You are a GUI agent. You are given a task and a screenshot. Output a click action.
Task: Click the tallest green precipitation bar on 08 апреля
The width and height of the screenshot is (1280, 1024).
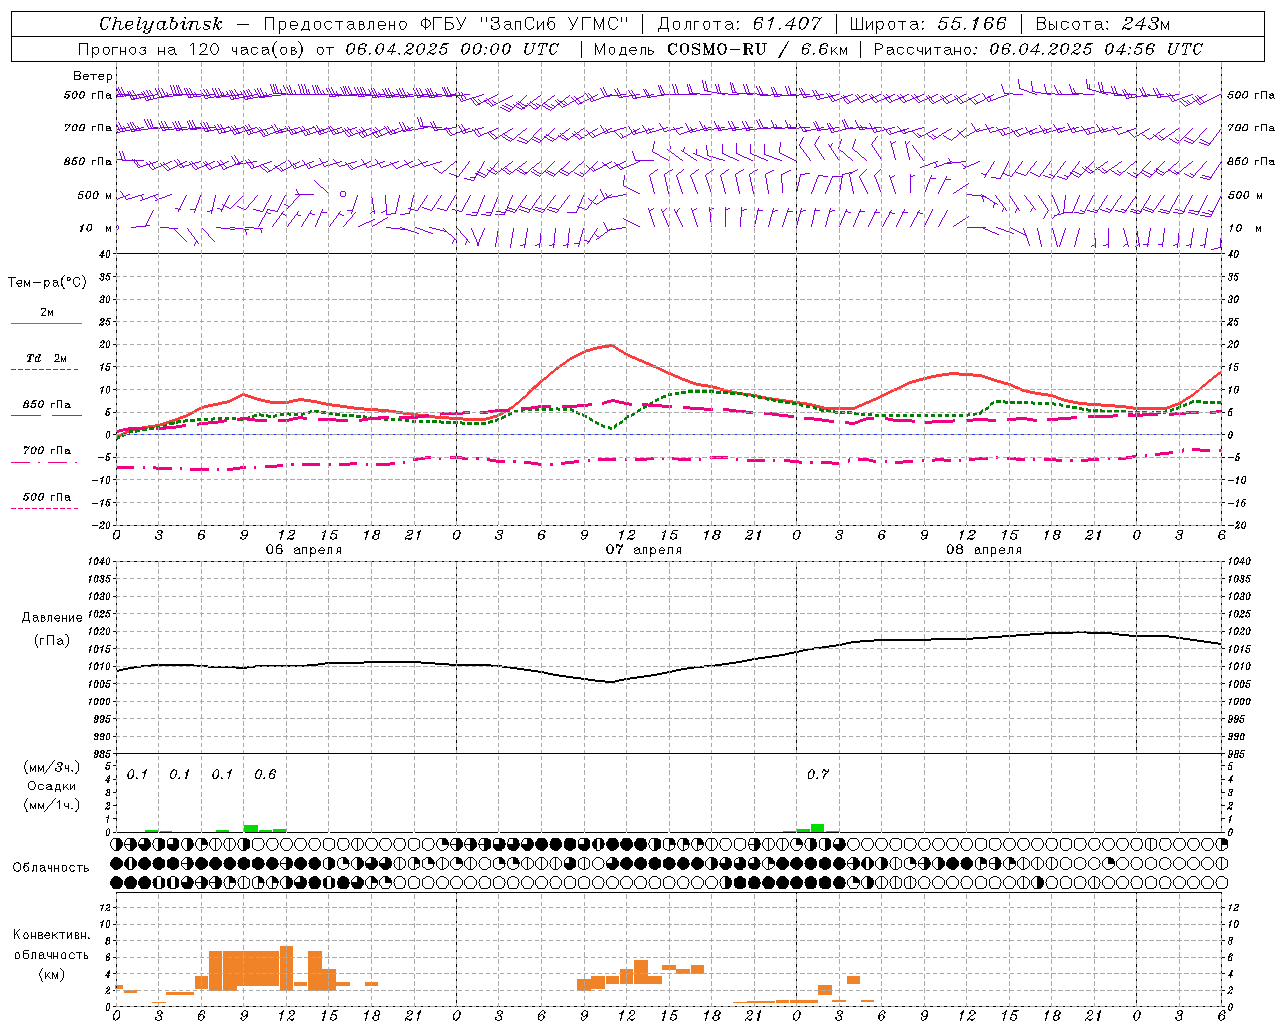817,828
